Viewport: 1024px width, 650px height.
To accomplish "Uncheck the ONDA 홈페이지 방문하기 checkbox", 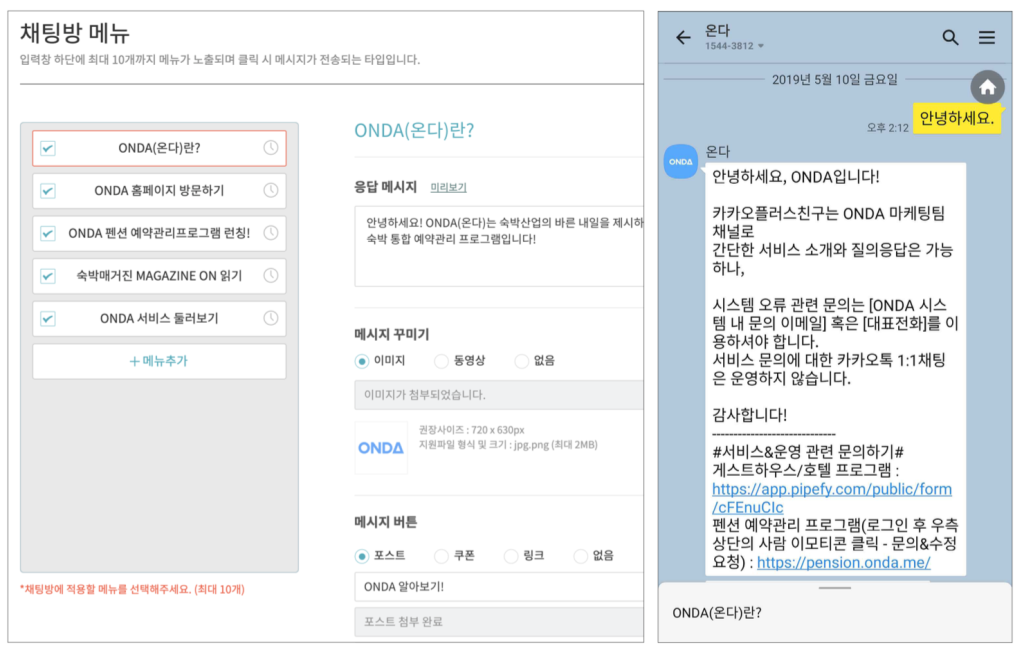I will pos(48,191).
